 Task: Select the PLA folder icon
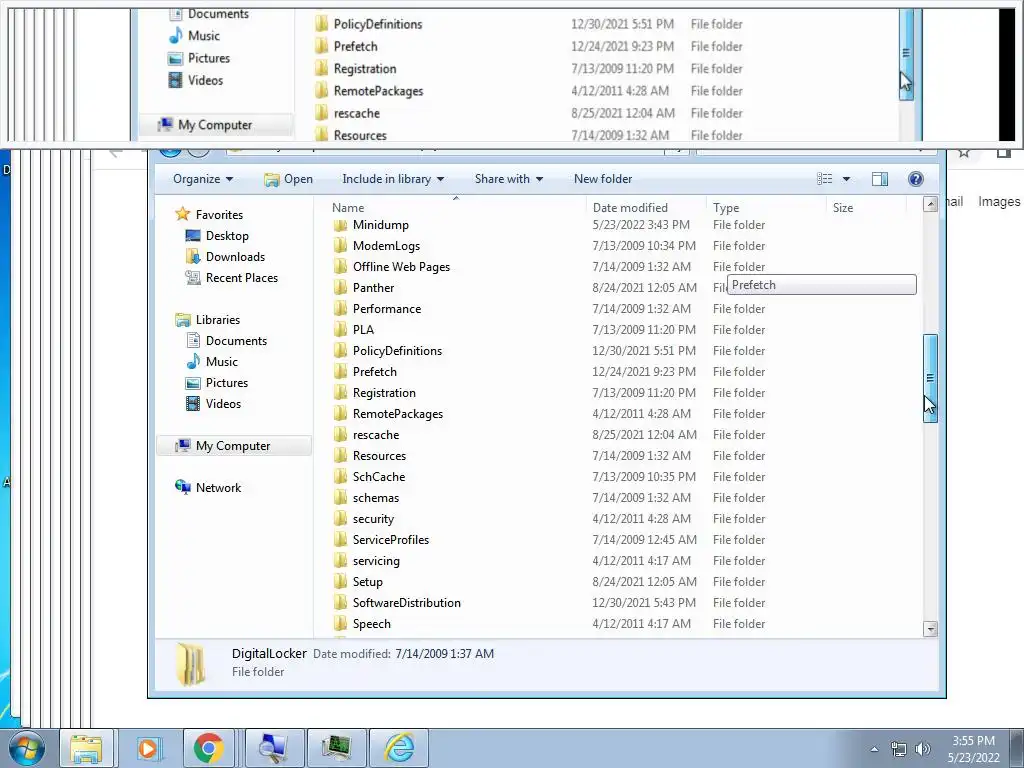[x=340, y=330]
